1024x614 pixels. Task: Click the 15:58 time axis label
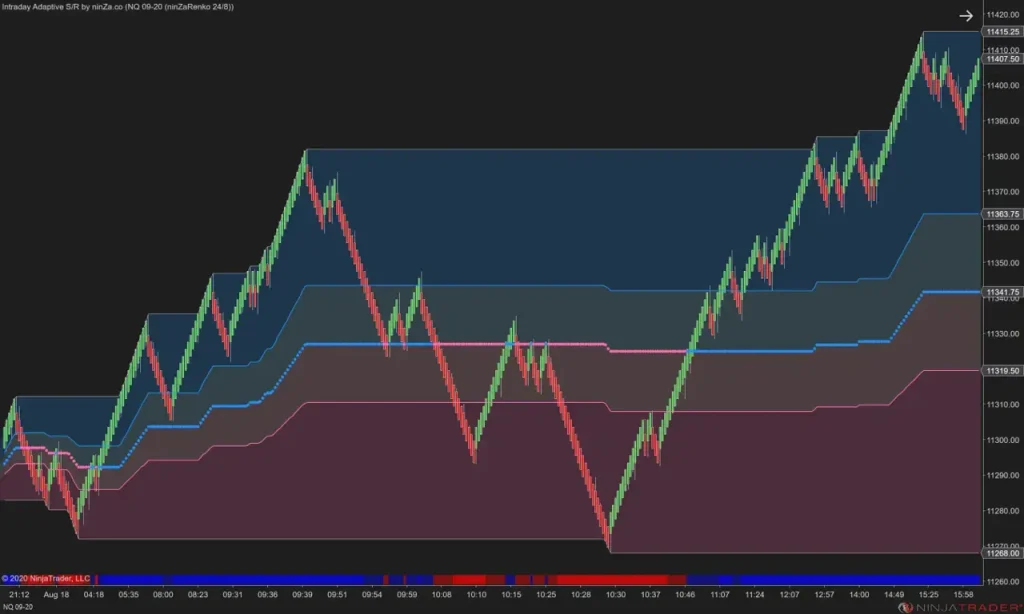(964, 594)
